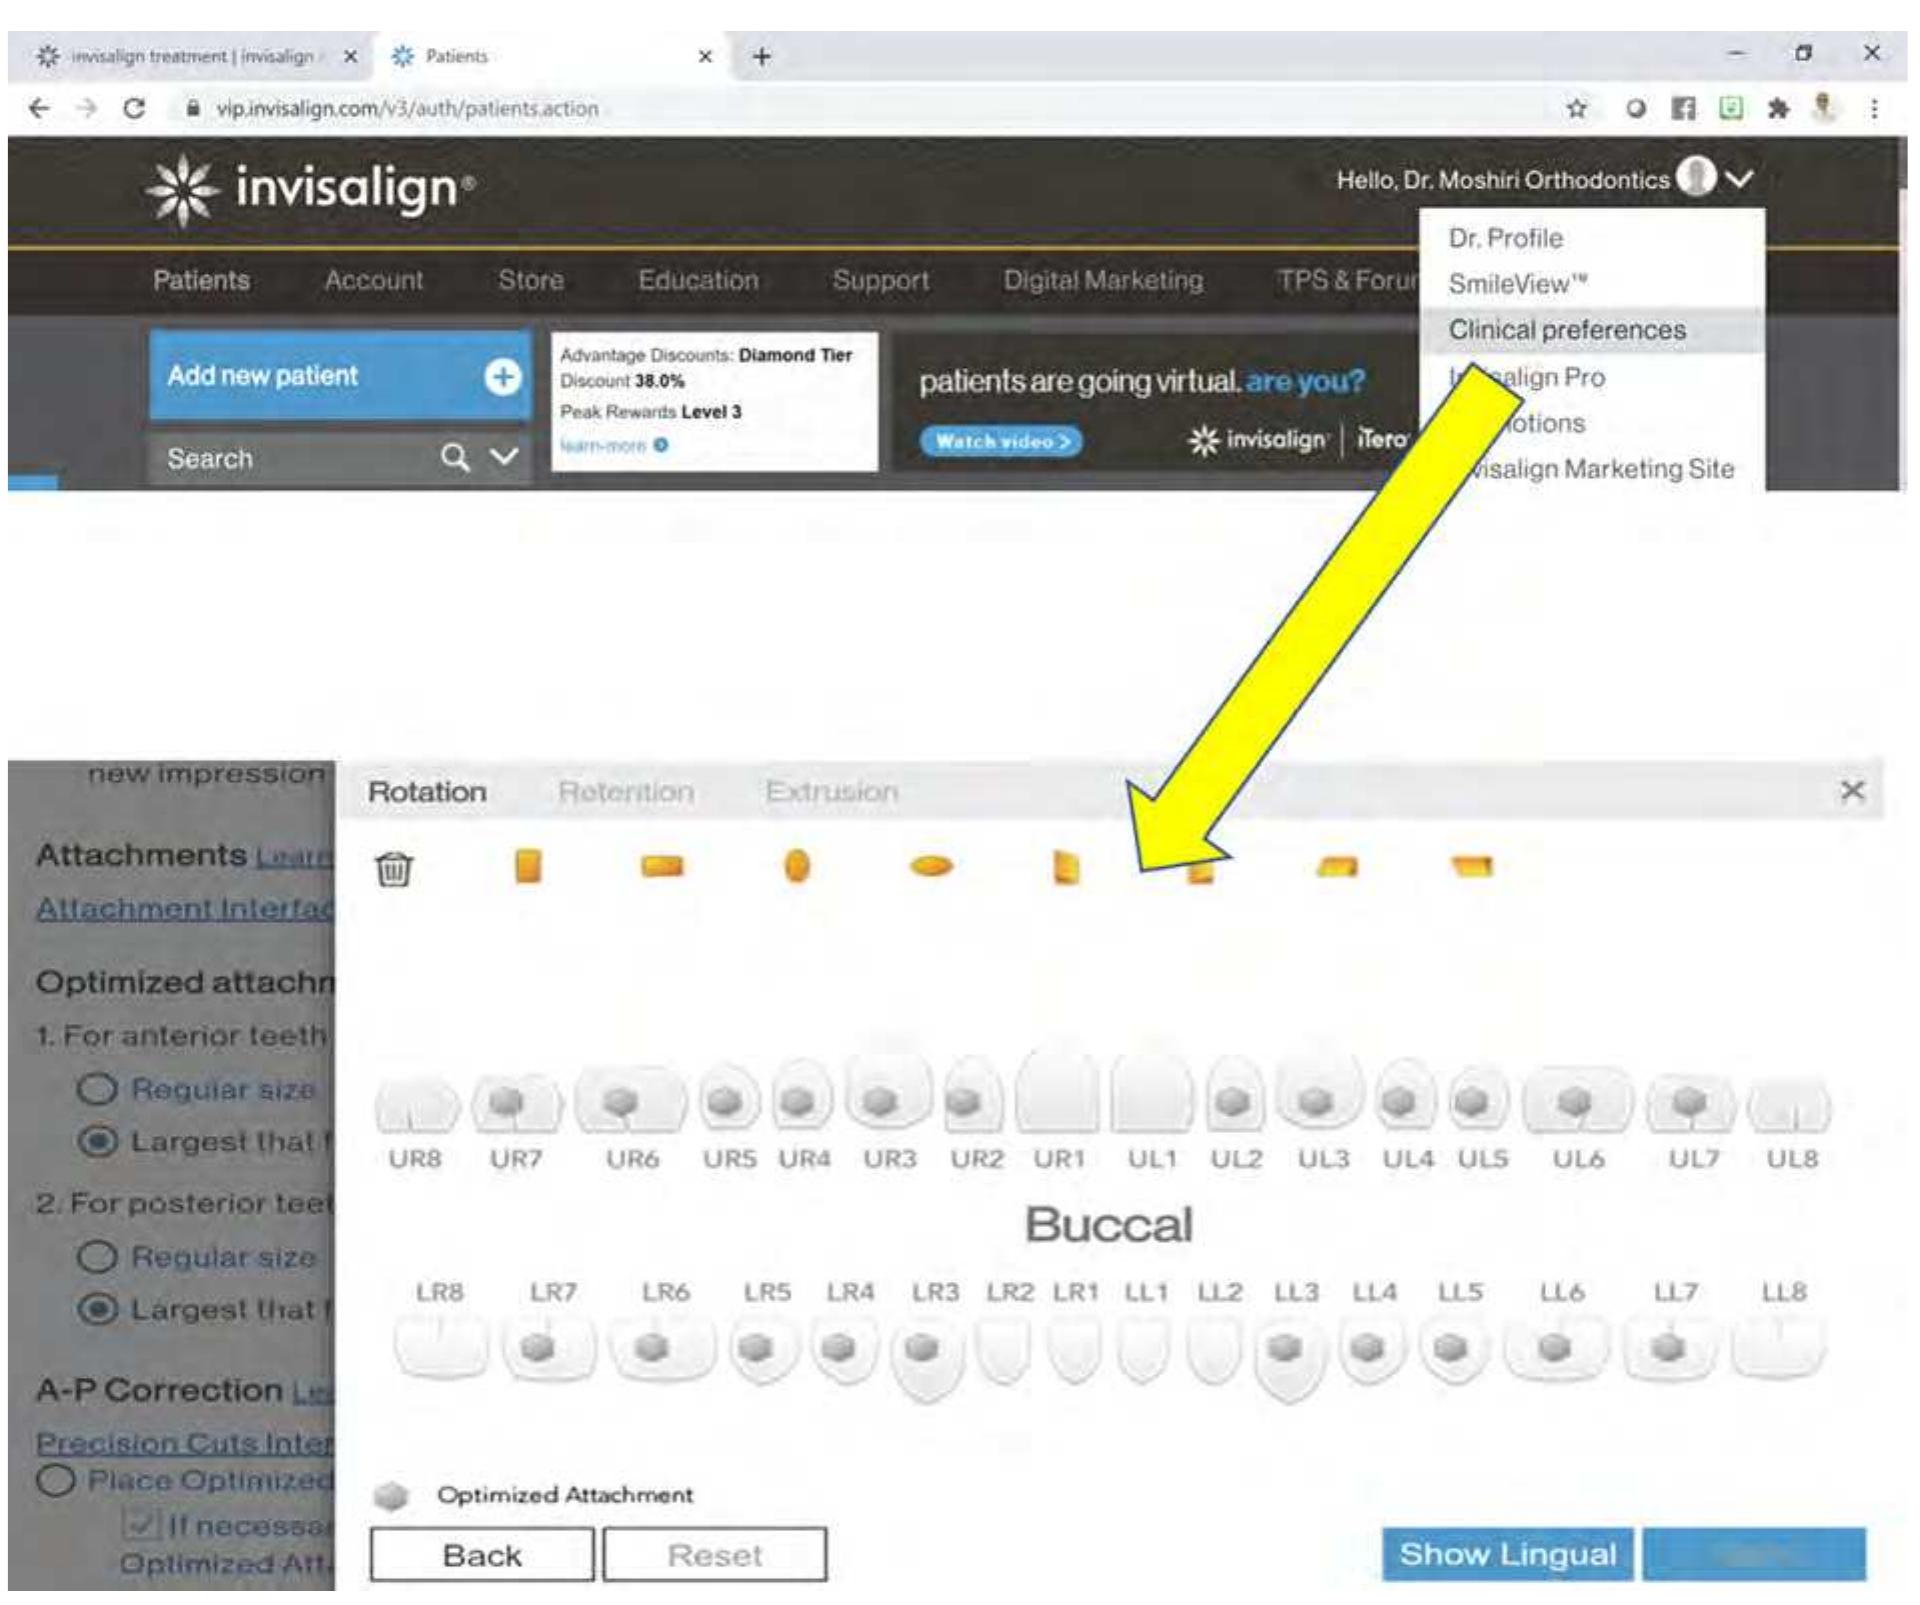Click the LL3 lower canine tooth
The image size is (1920, 1605).
(x=1289, y=1358)
